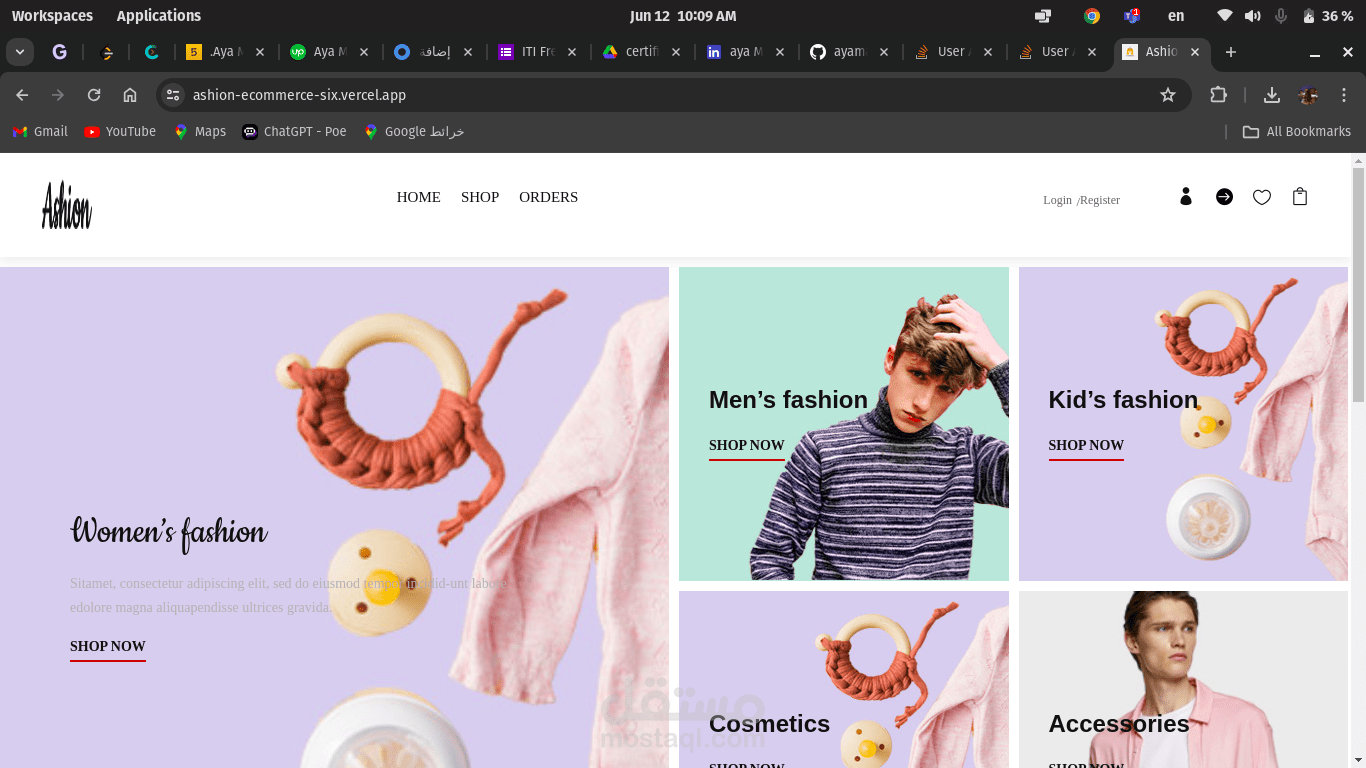Image resolution: width=1366 pixels, height=768 pixels.
Task: Go to HOME in the site navigation
Action: [x=419, y=197]
